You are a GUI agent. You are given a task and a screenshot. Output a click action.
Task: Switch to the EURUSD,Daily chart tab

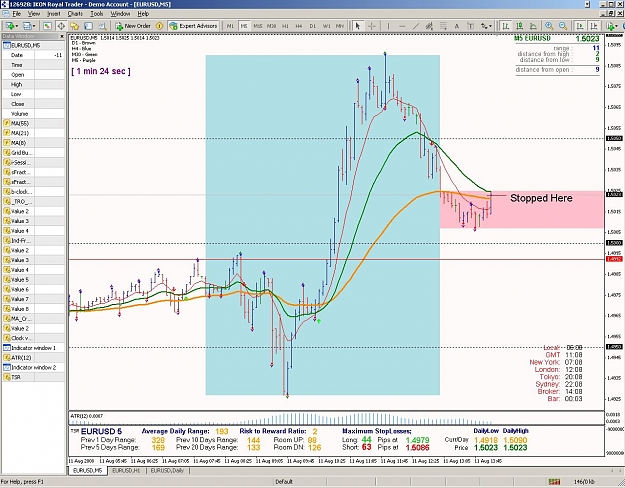point(167,471)
